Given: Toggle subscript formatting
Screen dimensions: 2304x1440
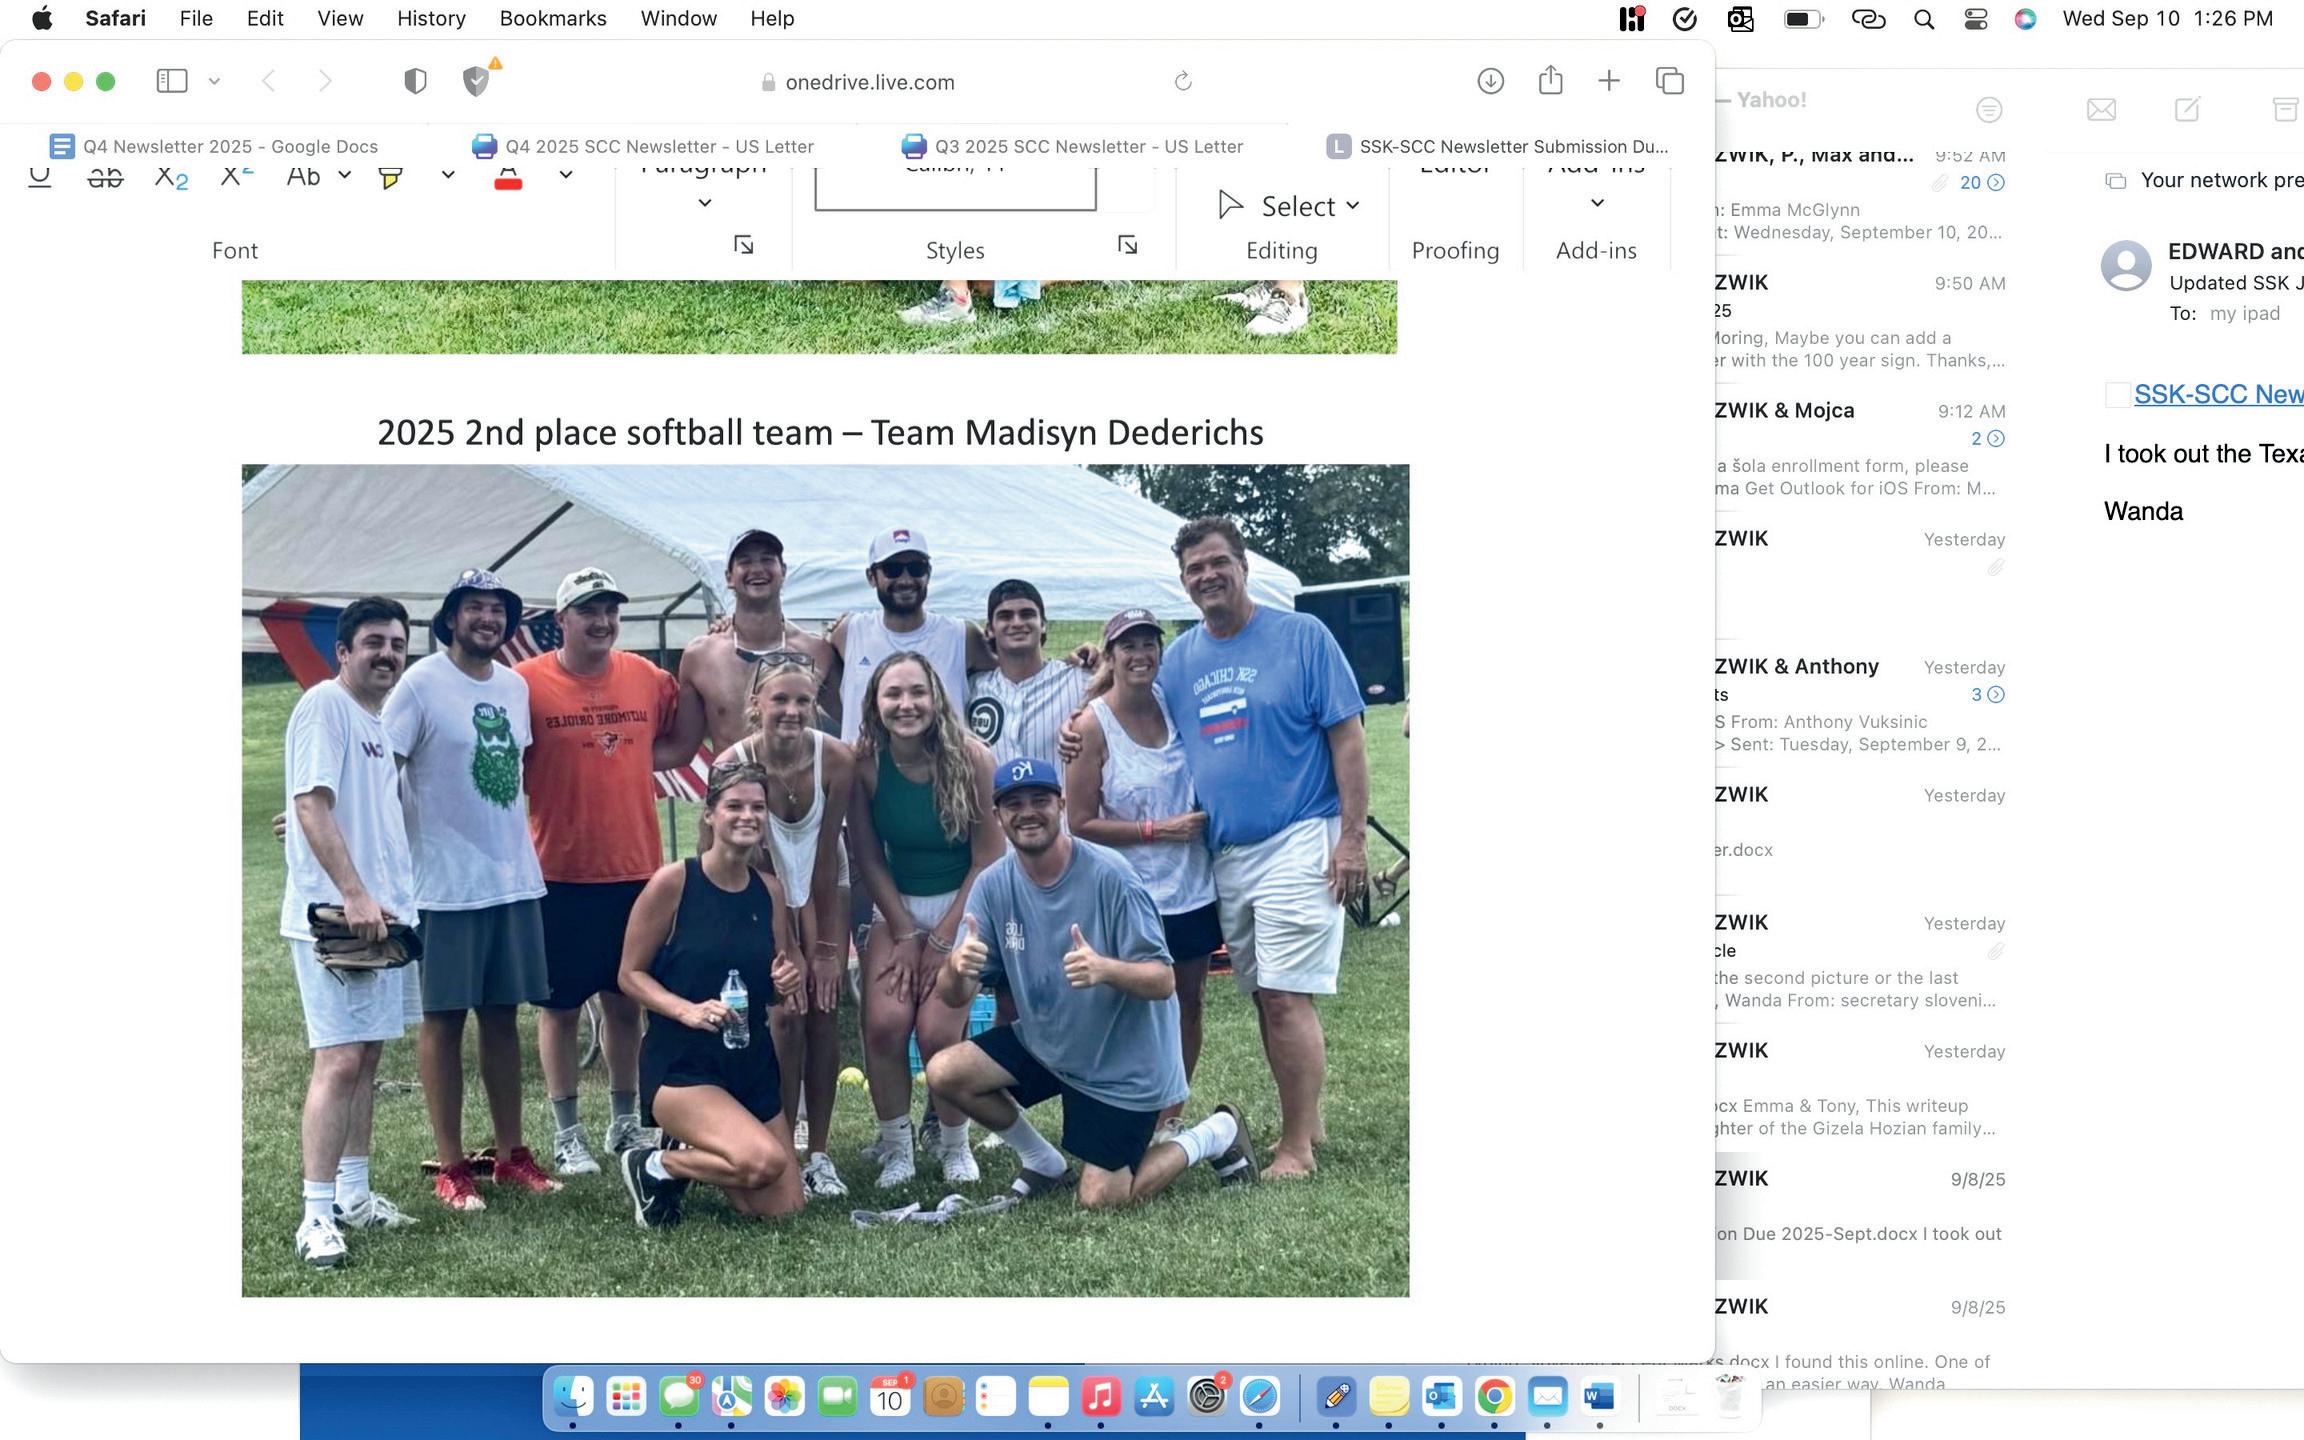Looking at the screenshot, I should coord(171,178).
